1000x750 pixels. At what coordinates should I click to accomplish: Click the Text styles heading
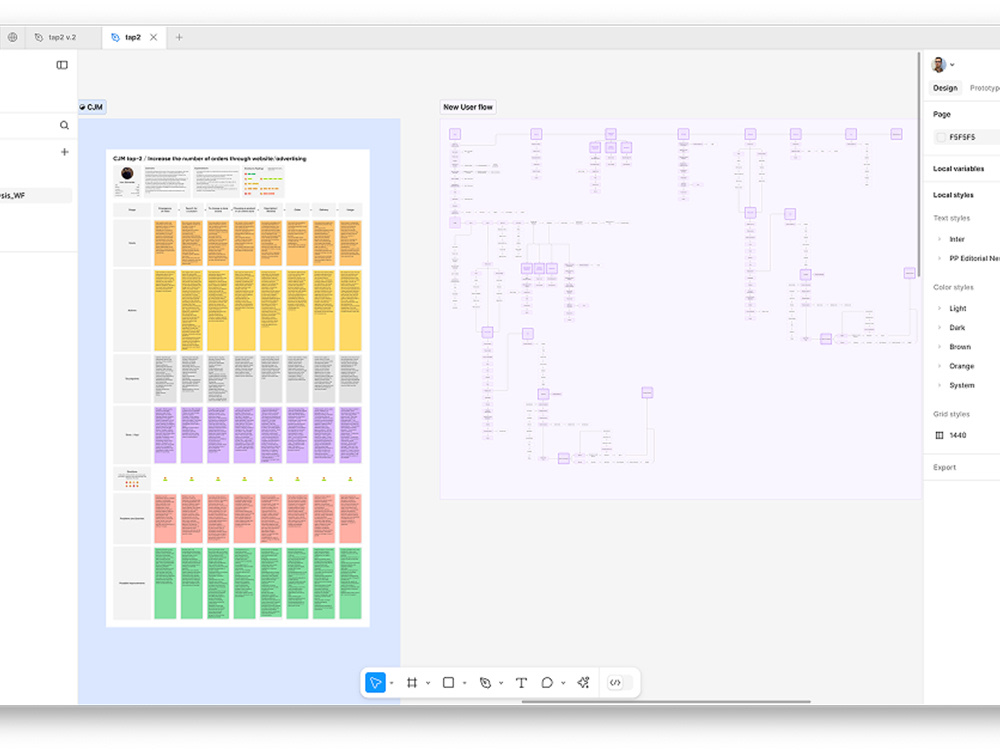coord(952,218)
